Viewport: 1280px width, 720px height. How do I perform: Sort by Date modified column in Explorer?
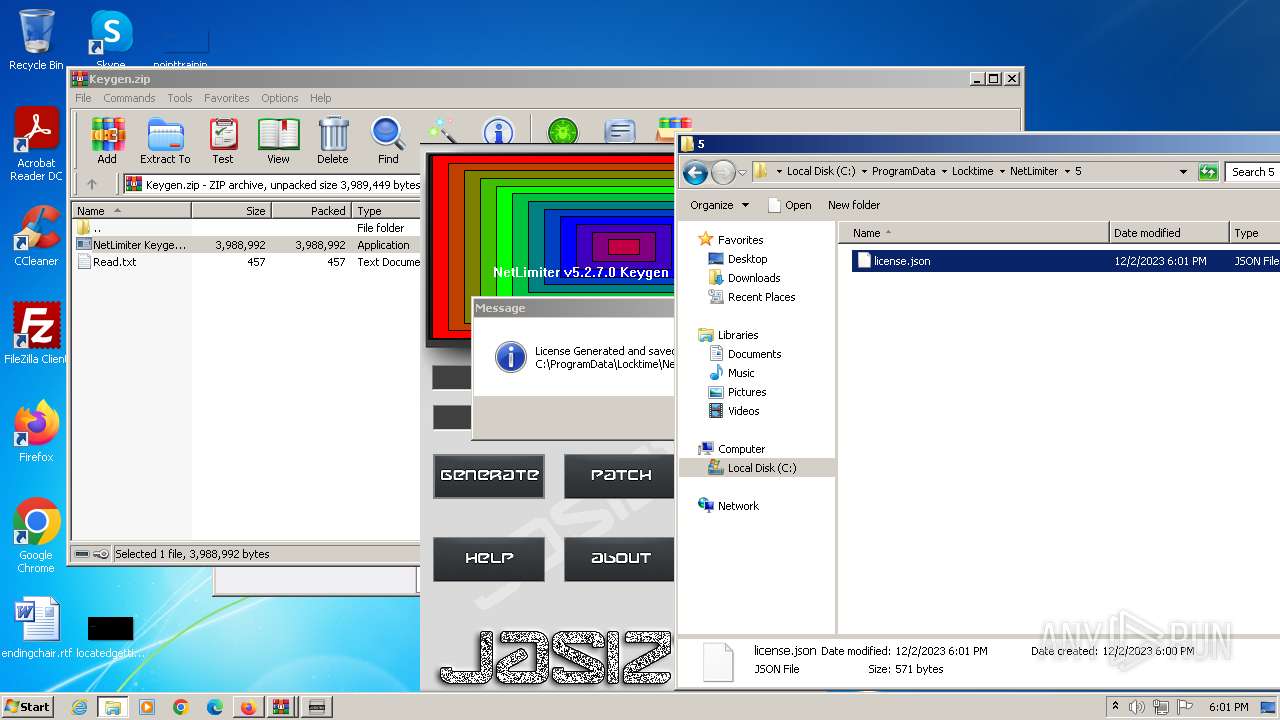click(1169, 233)
